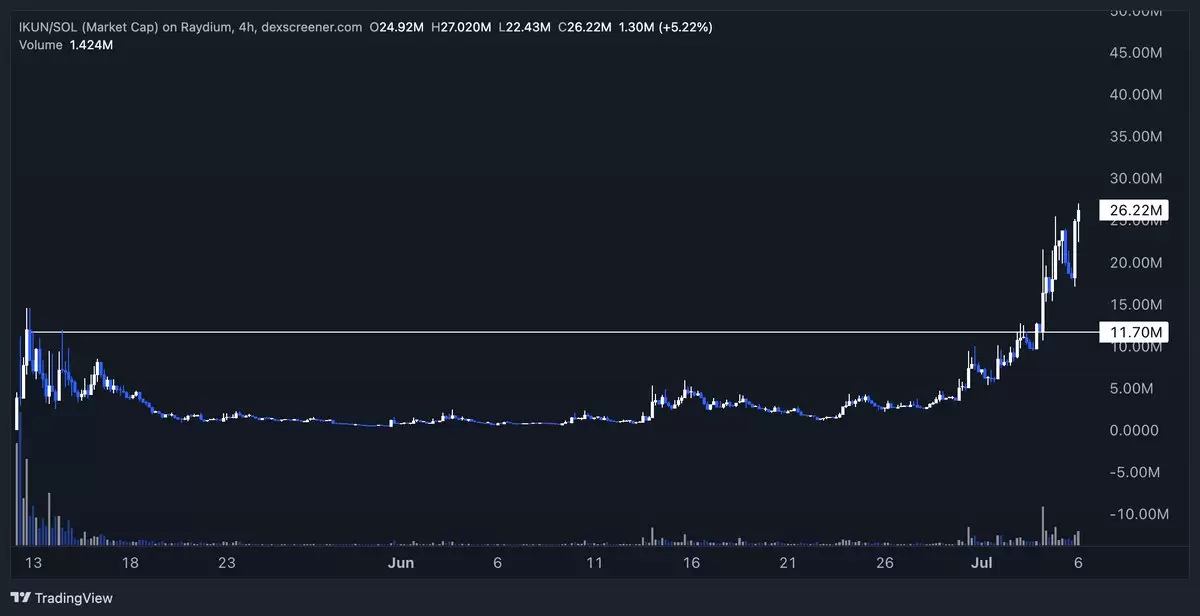
Task: Click the 40.00M price axis label
Action: point(1138,94)
